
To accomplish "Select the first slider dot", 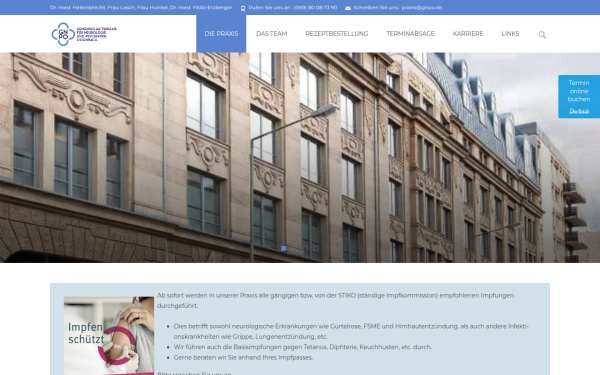I will click(284, 248).
